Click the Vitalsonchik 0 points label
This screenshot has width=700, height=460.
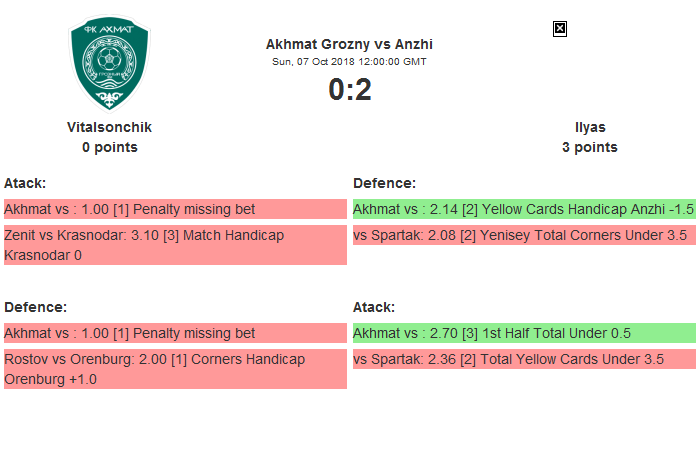pos(109,147)
